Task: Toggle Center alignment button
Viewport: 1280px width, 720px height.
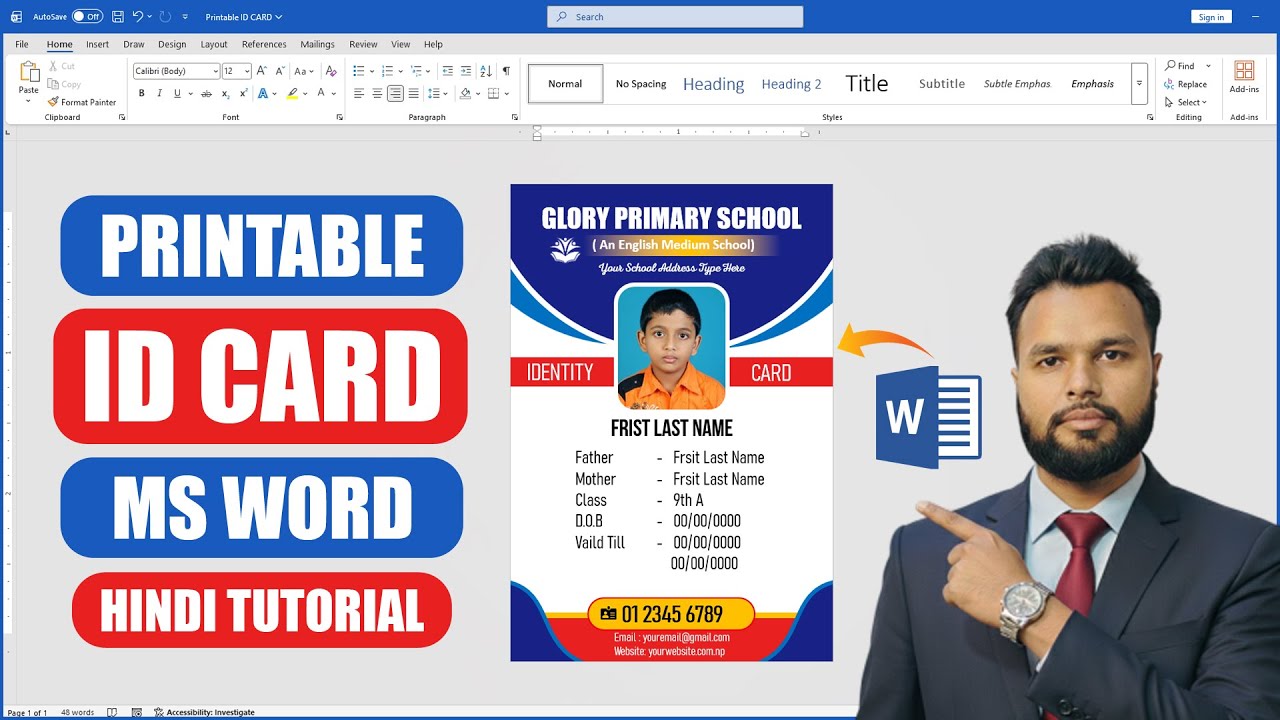Action: click(x=377, y=93)
